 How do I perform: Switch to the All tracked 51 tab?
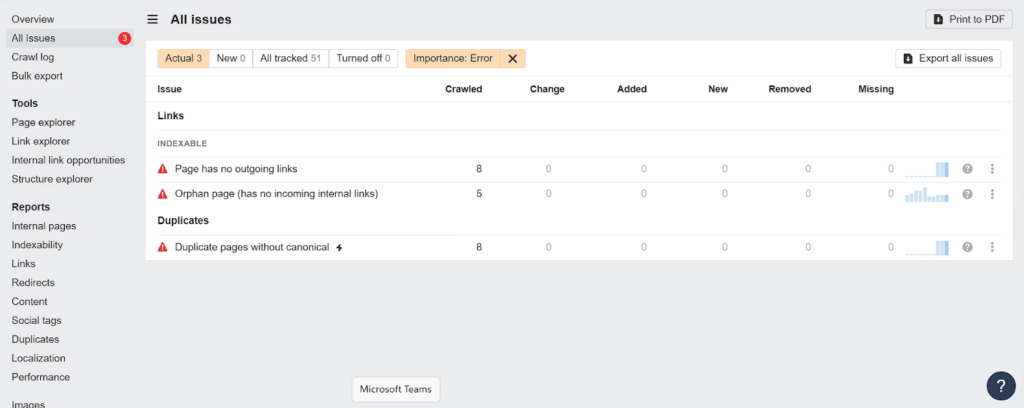pyautogui.click(x=290, y=59)
